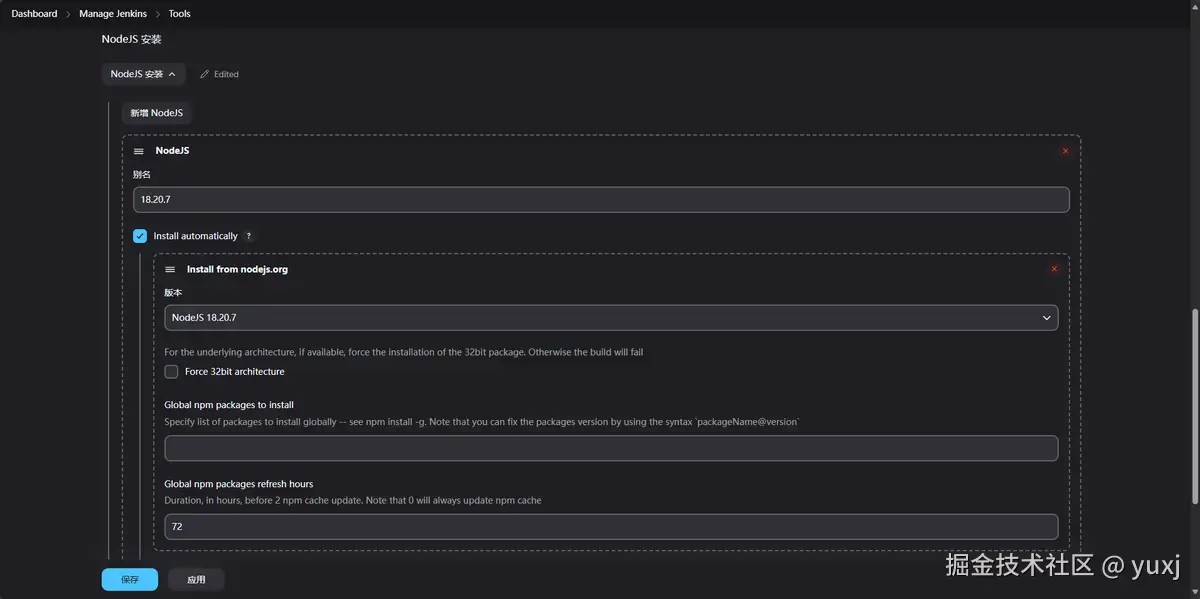The width and height of the screenshot is (1200, 599).
Task: Click the page vertical scrollbar
Action: tap(1195, 407)
